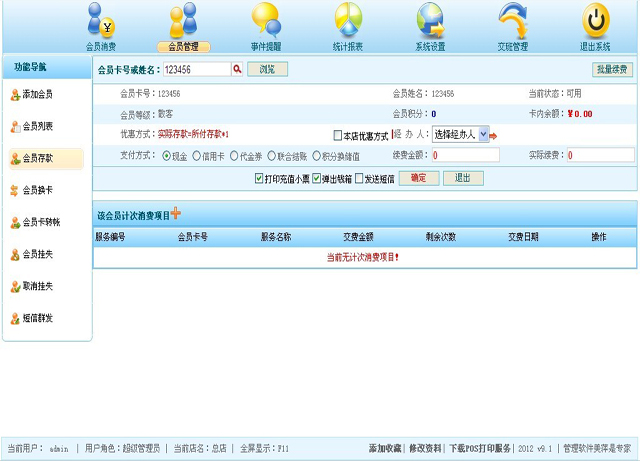Go to 短信群发 in the sidebar
The height and width of the screenshot is (461, 640).
tap(38, 318)
